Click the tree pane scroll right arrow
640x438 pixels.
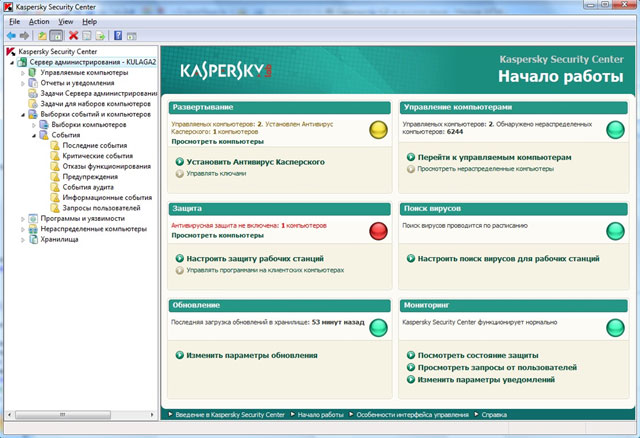pos(152,415)
